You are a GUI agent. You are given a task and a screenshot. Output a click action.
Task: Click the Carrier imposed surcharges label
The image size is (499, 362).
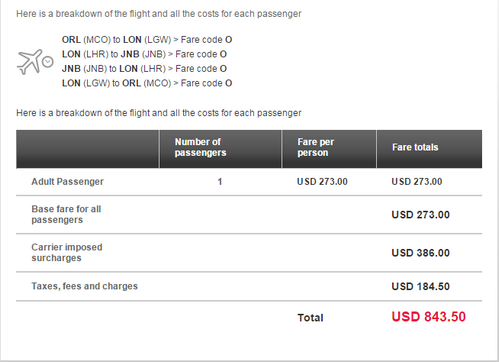click(x=67, y=252)
